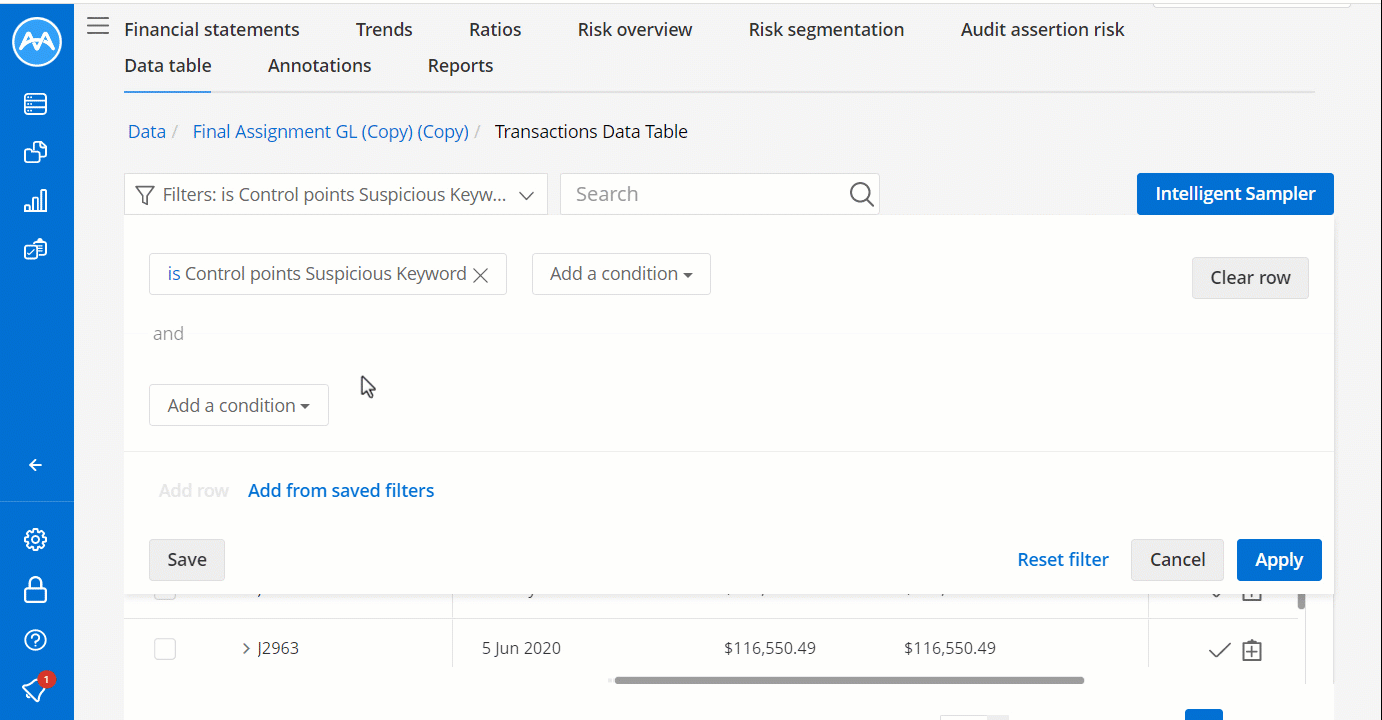The width and height of the screenshot is (1382, 720).
Task: Tick the checkbox for row J2963
Action: pyautogui.click(x=165, y=649)
